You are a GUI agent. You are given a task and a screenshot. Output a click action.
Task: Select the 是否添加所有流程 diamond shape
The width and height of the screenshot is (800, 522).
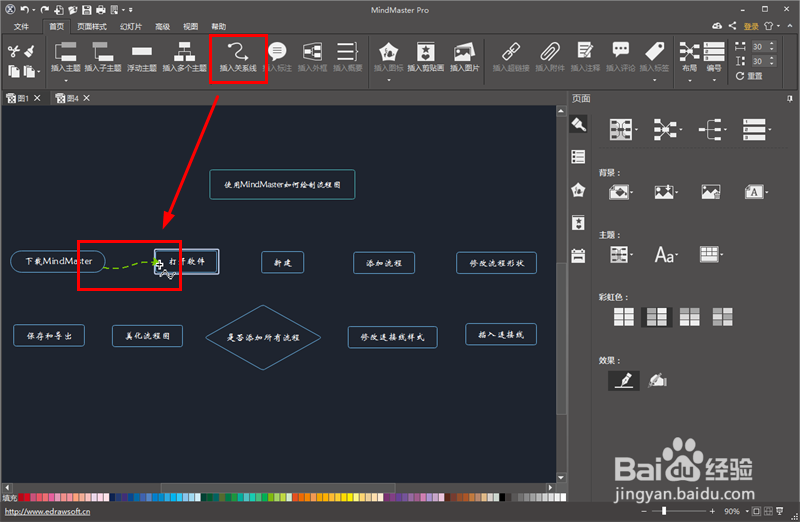point(263,337)
